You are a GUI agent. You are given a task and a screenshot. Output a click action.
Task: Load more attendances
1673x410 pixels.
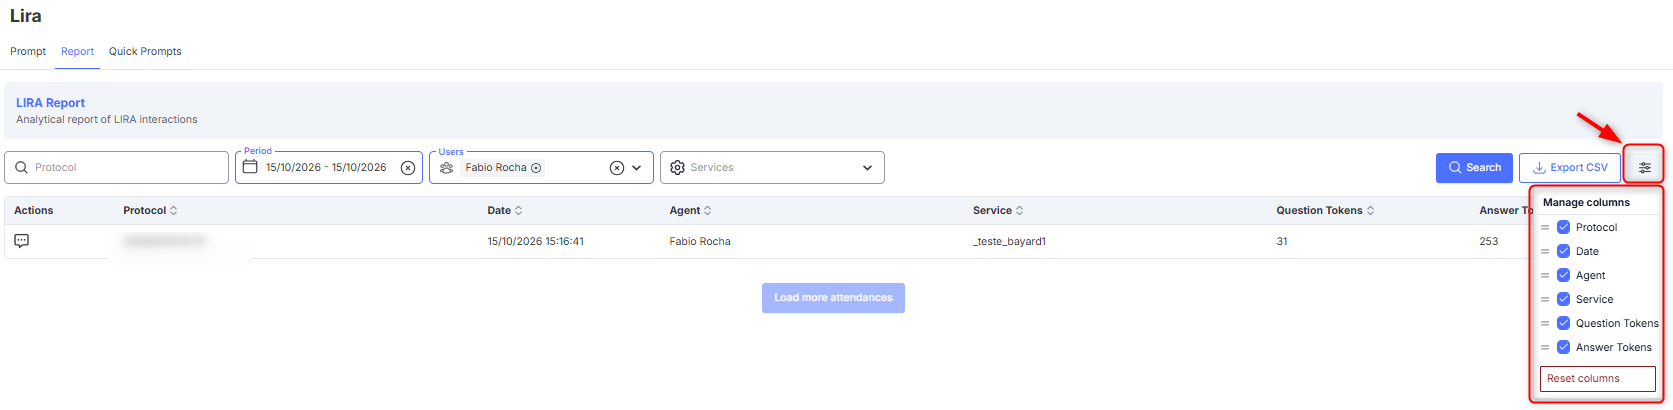point(833,298)
